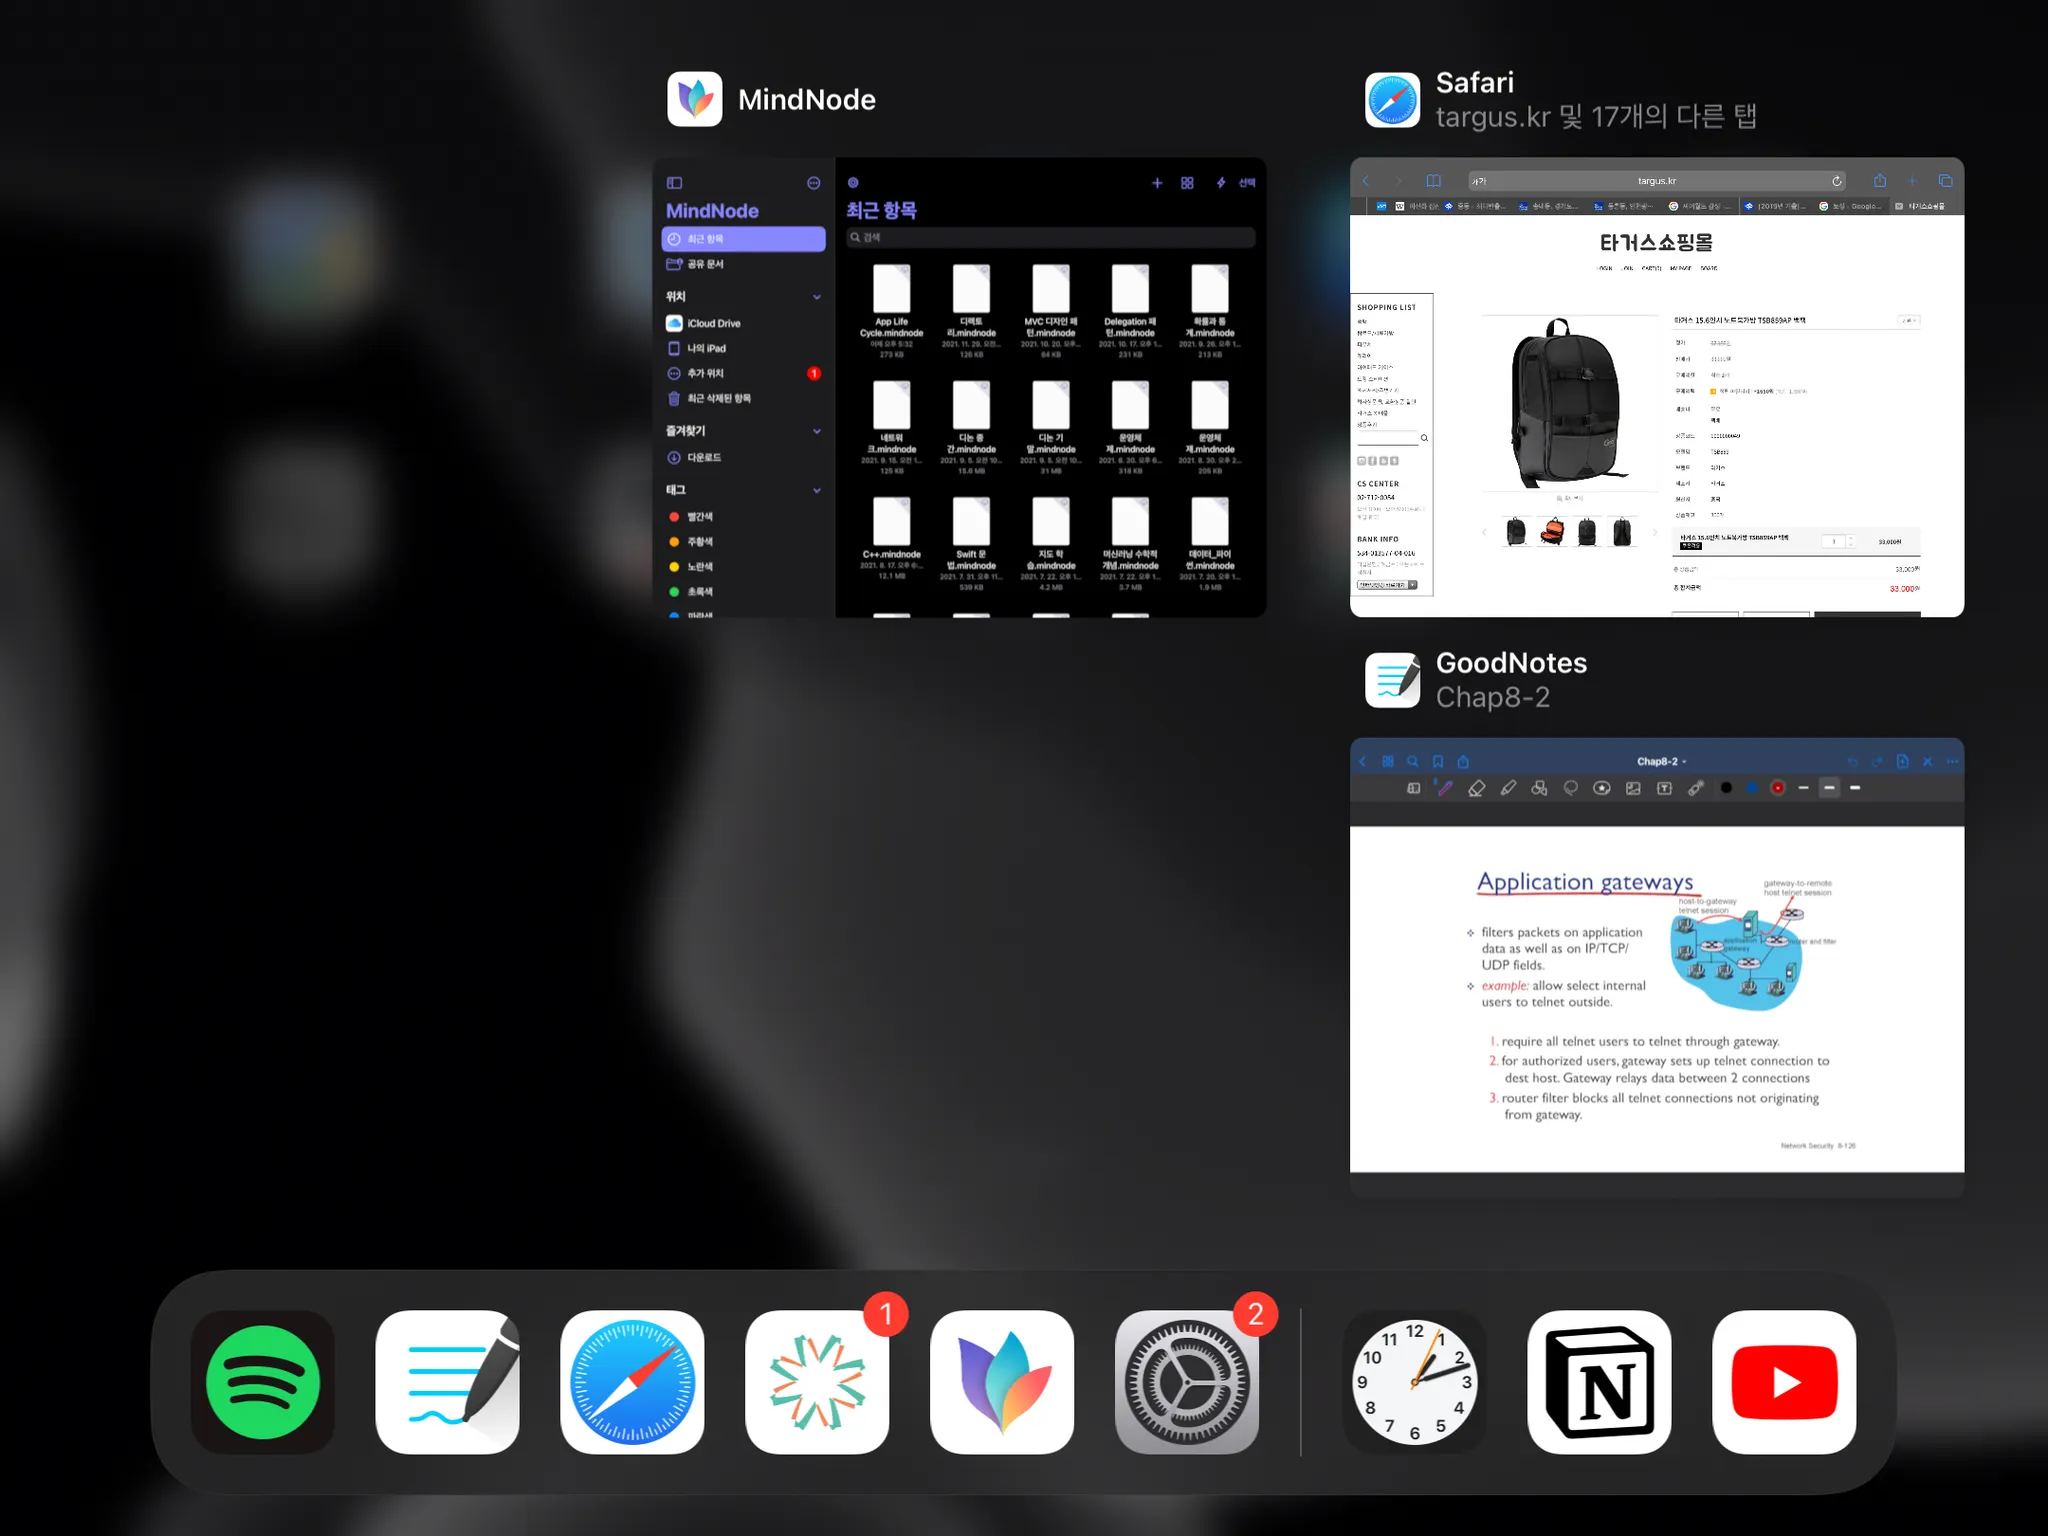2048x1536 pixels.
Task: Click the targus.kr Safari address bar
Action: pyautogui.click(x=1656, y=181)
